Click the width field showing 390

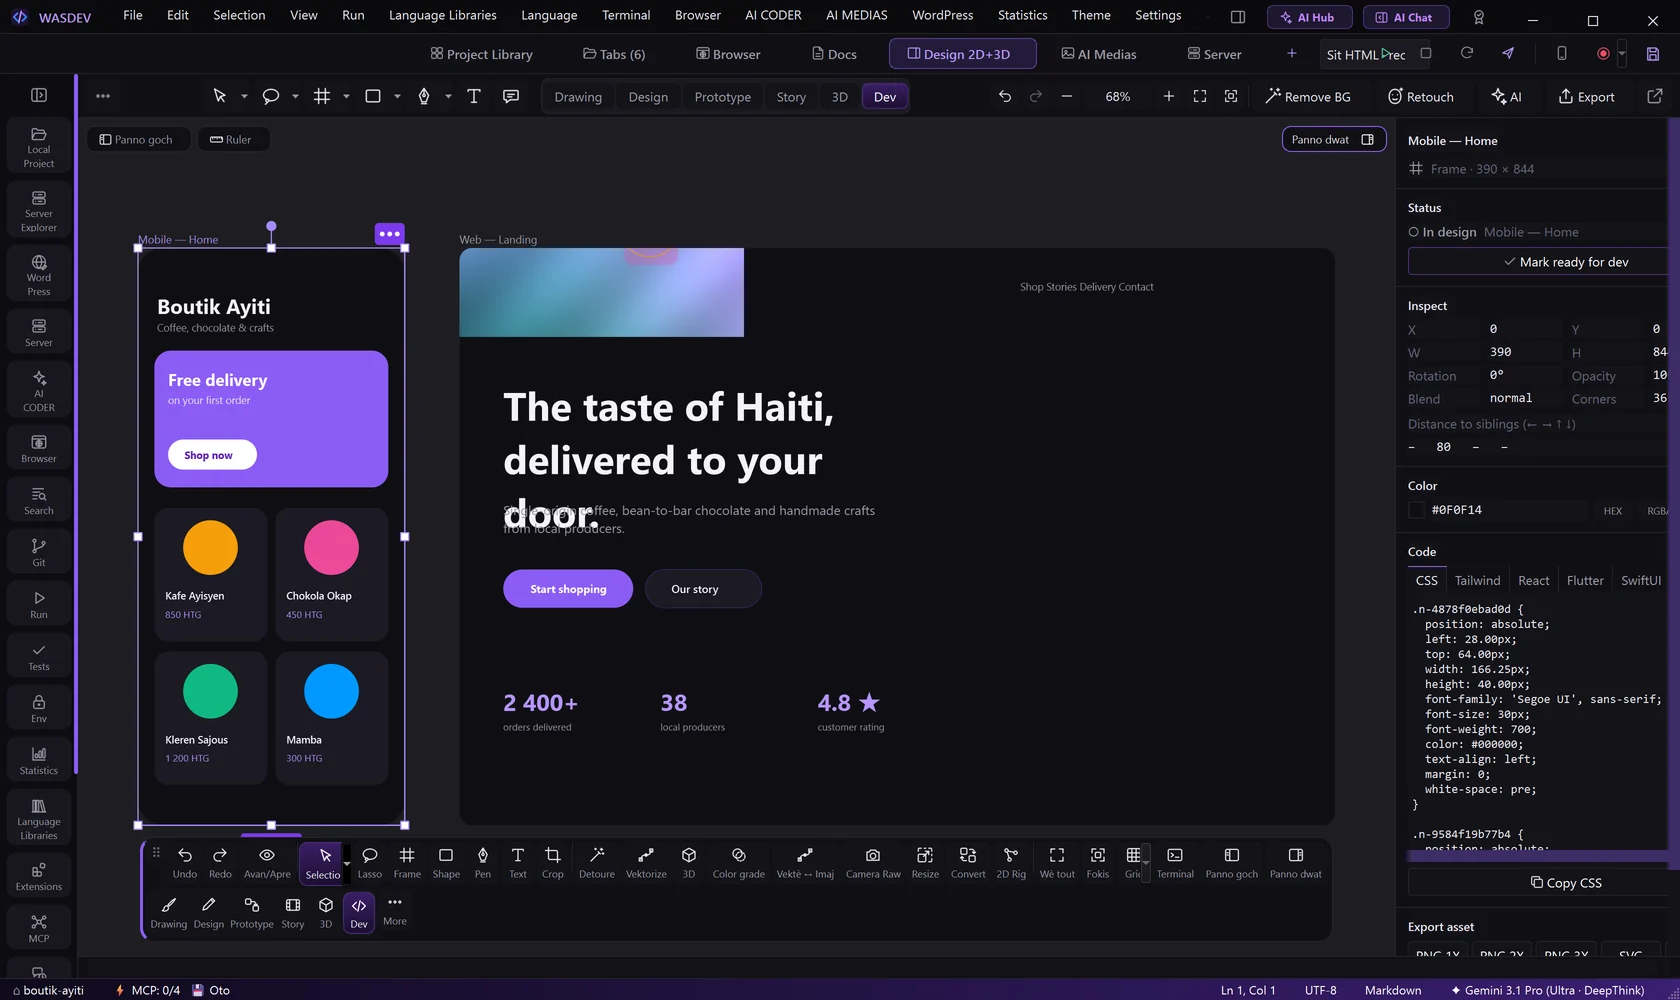(1520, 352)
